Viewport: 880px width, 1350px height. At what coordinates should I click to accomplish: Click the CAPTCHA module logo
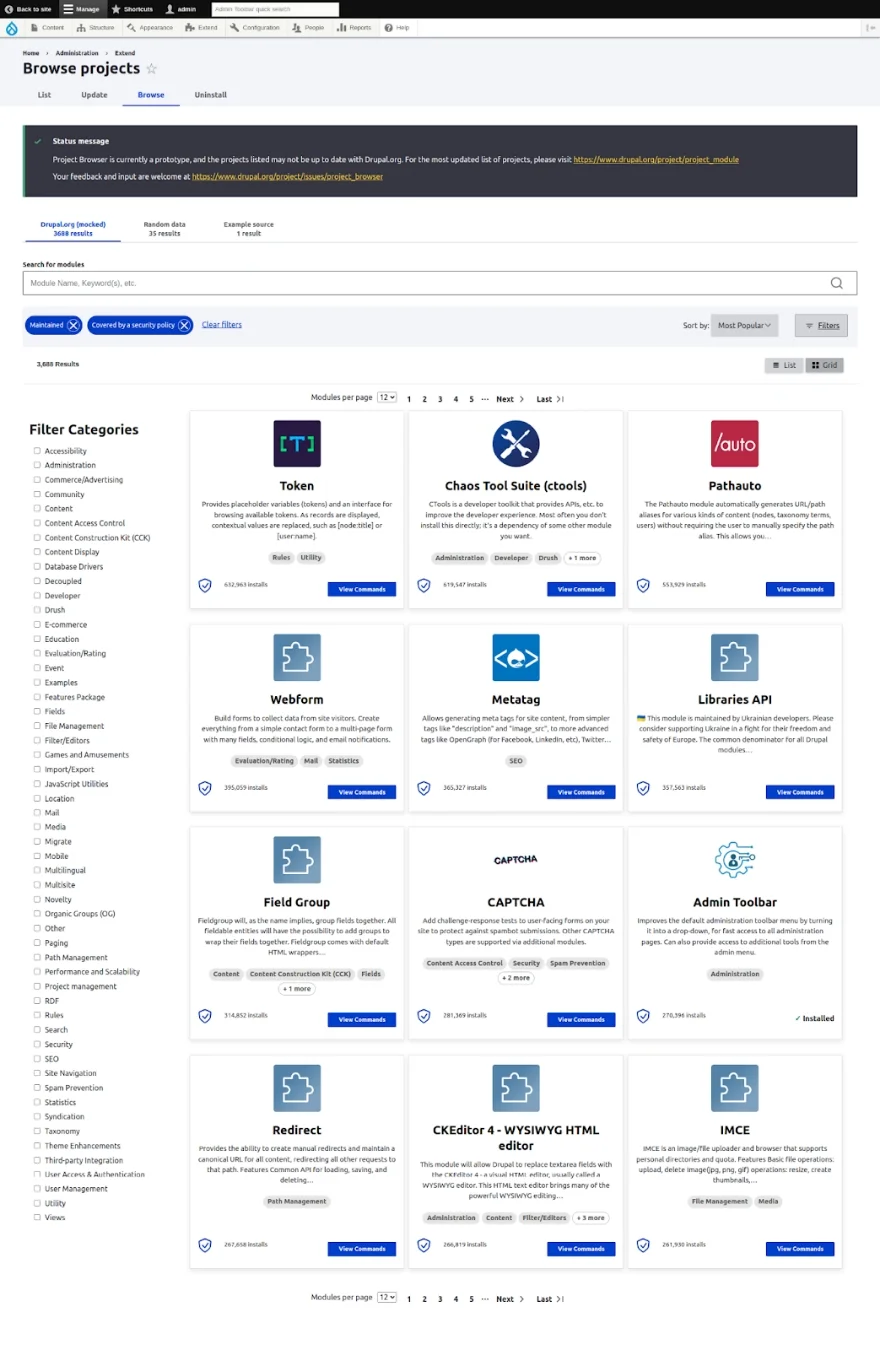coord(515,858)
